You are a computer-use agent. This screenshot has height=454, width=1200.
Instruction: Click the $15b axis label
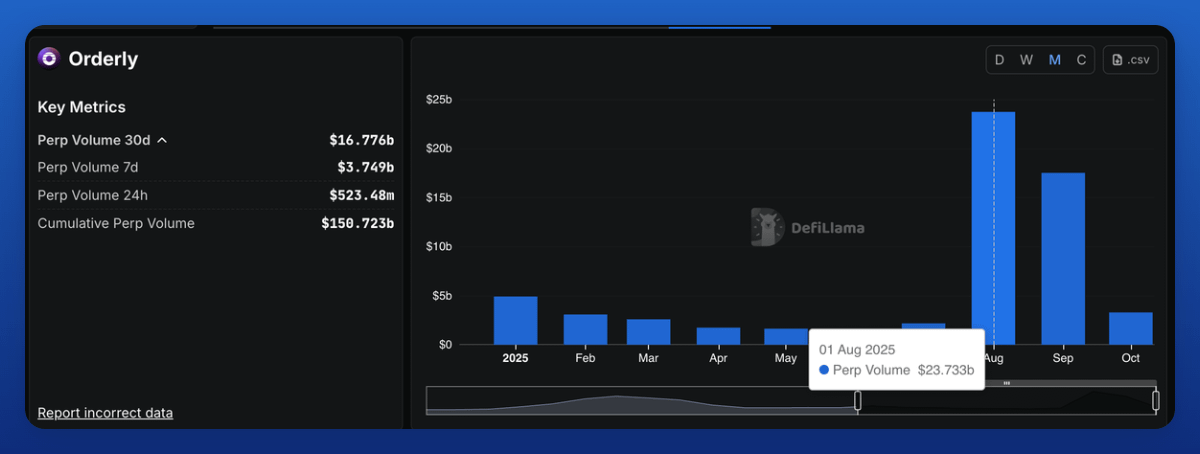(439, 197)
